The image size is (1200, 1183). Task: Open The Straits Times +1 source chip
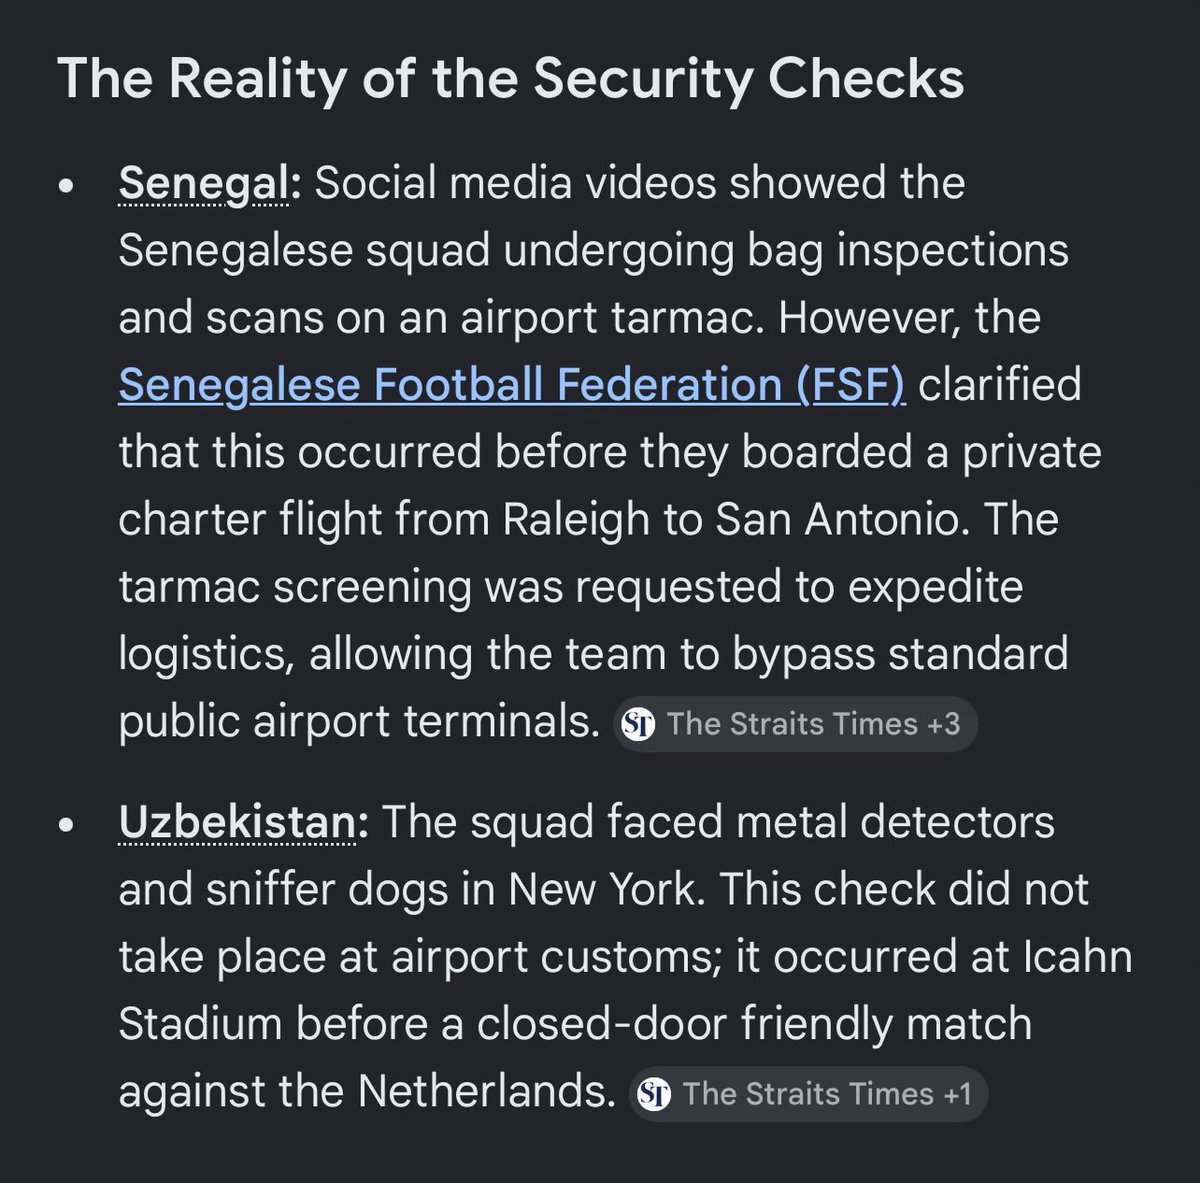pos(808,1093)
